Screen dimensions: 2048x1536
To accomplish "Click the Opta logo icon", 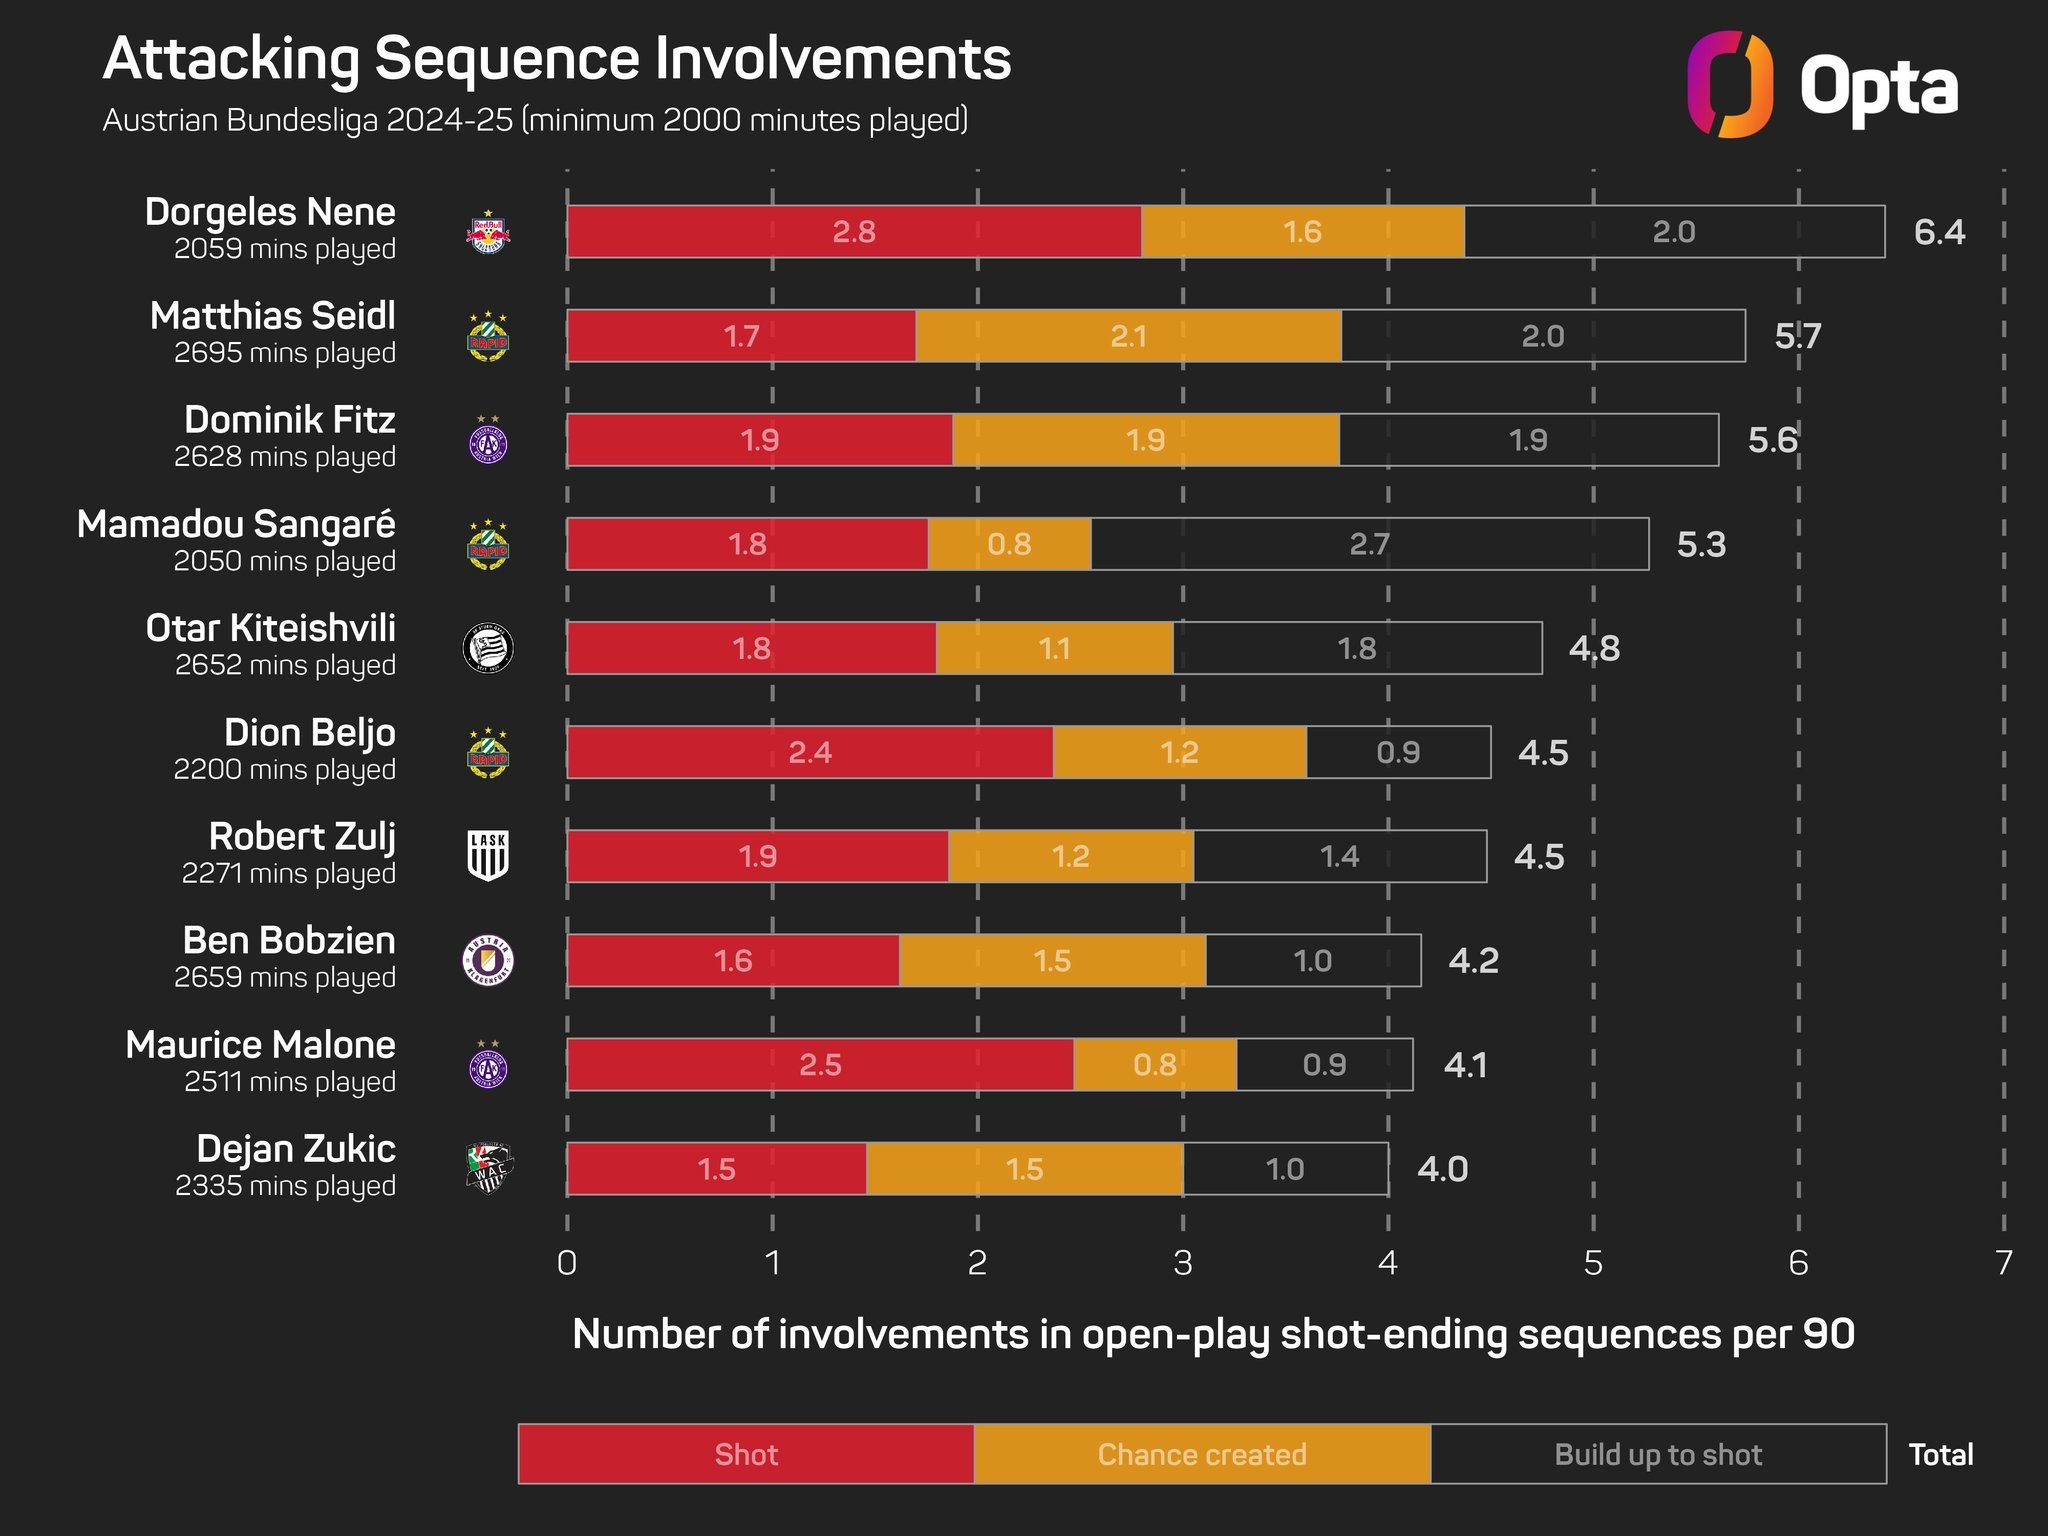I will click(x=1730, y=84).
